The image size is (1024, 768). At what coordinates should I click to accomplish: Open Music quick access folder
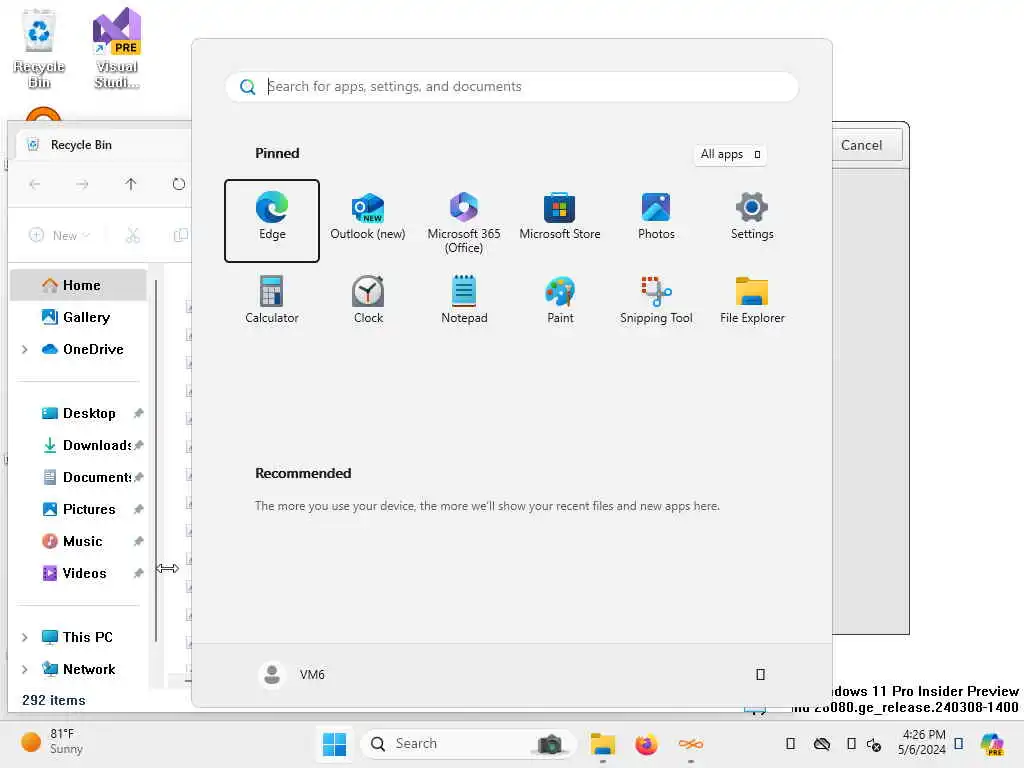pos(78,541)
